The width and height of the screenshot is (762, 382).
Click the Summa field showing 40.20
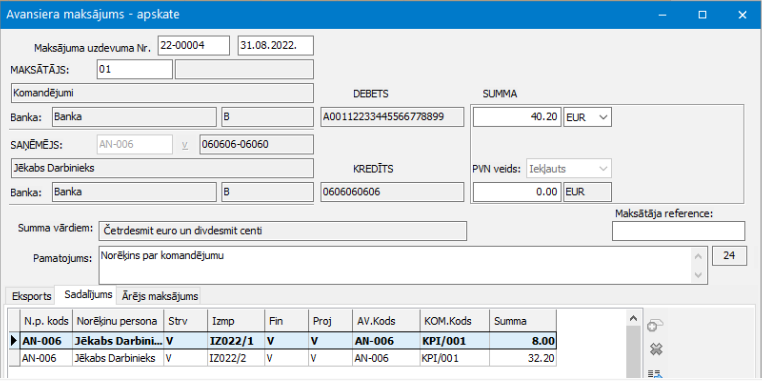click(x=517, y=117)
